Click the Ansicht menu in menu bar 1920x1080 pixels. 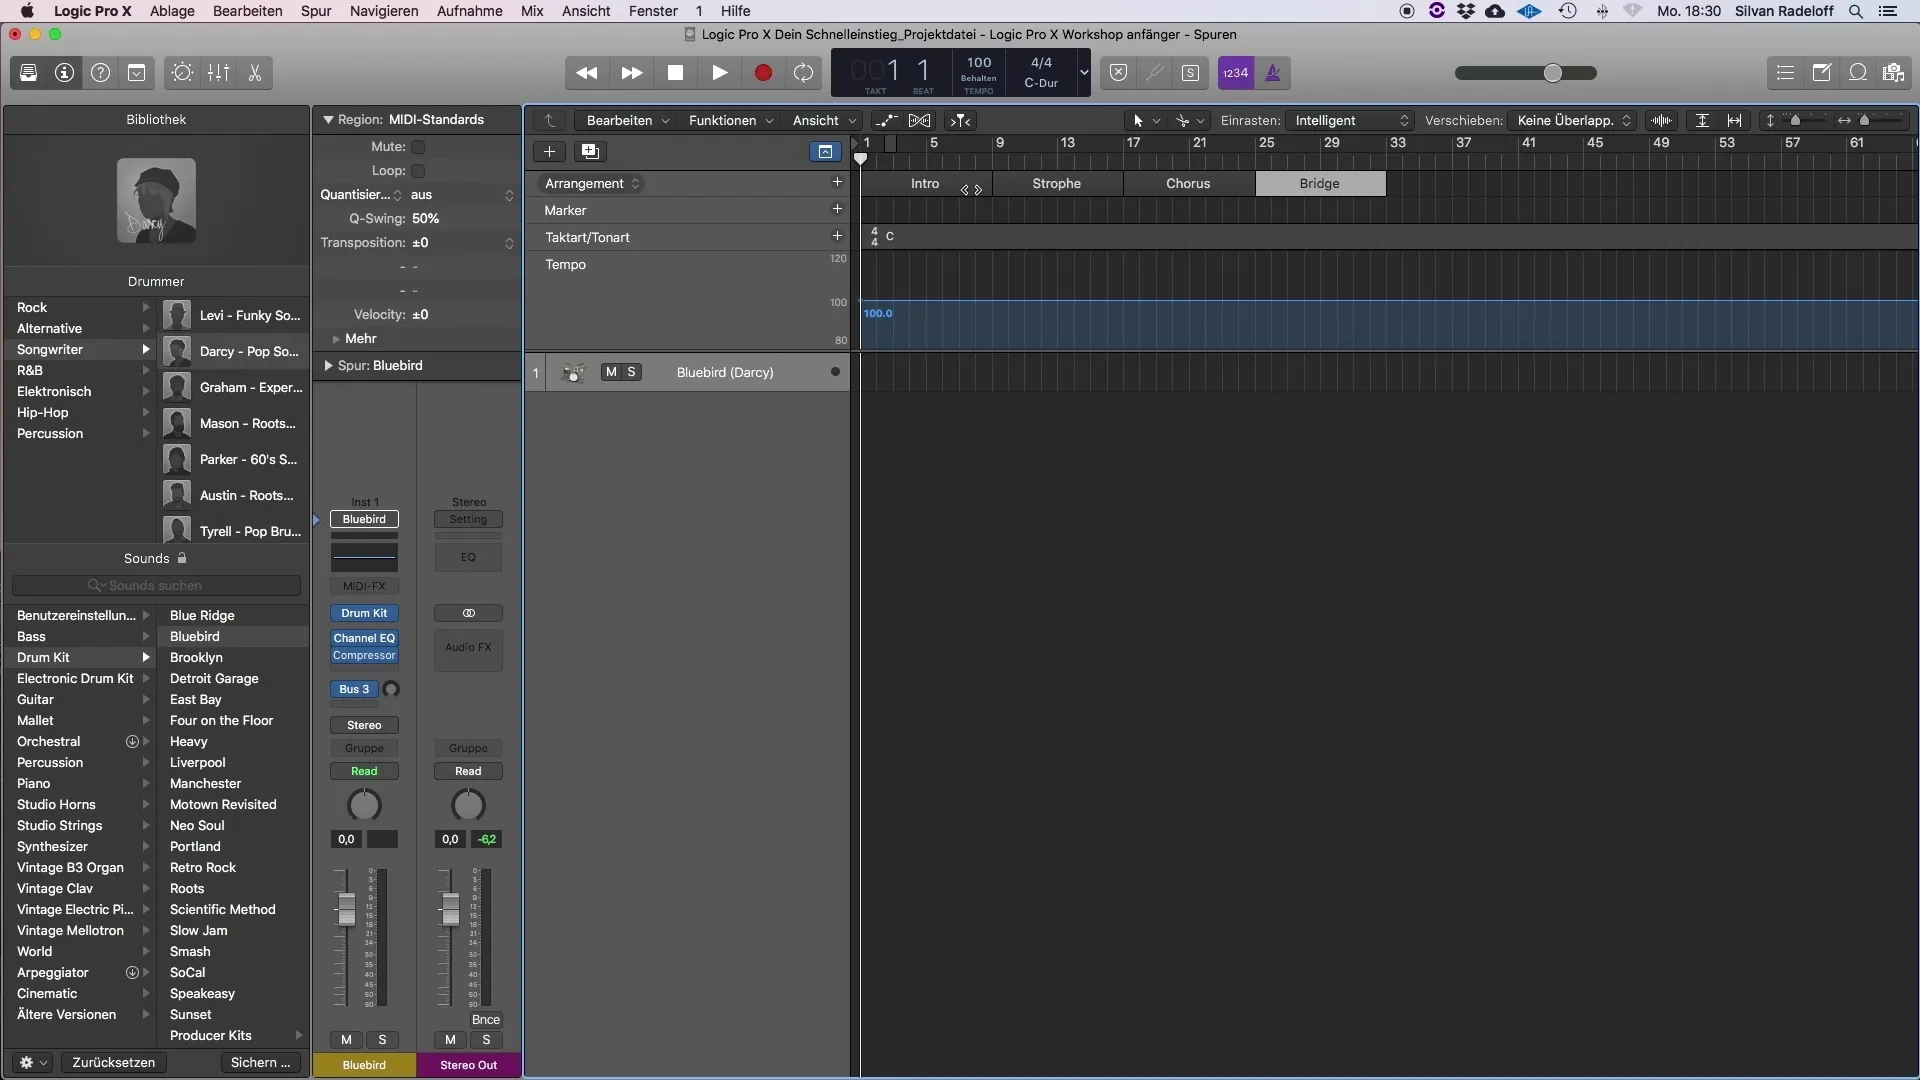click(x=583, y=11)
